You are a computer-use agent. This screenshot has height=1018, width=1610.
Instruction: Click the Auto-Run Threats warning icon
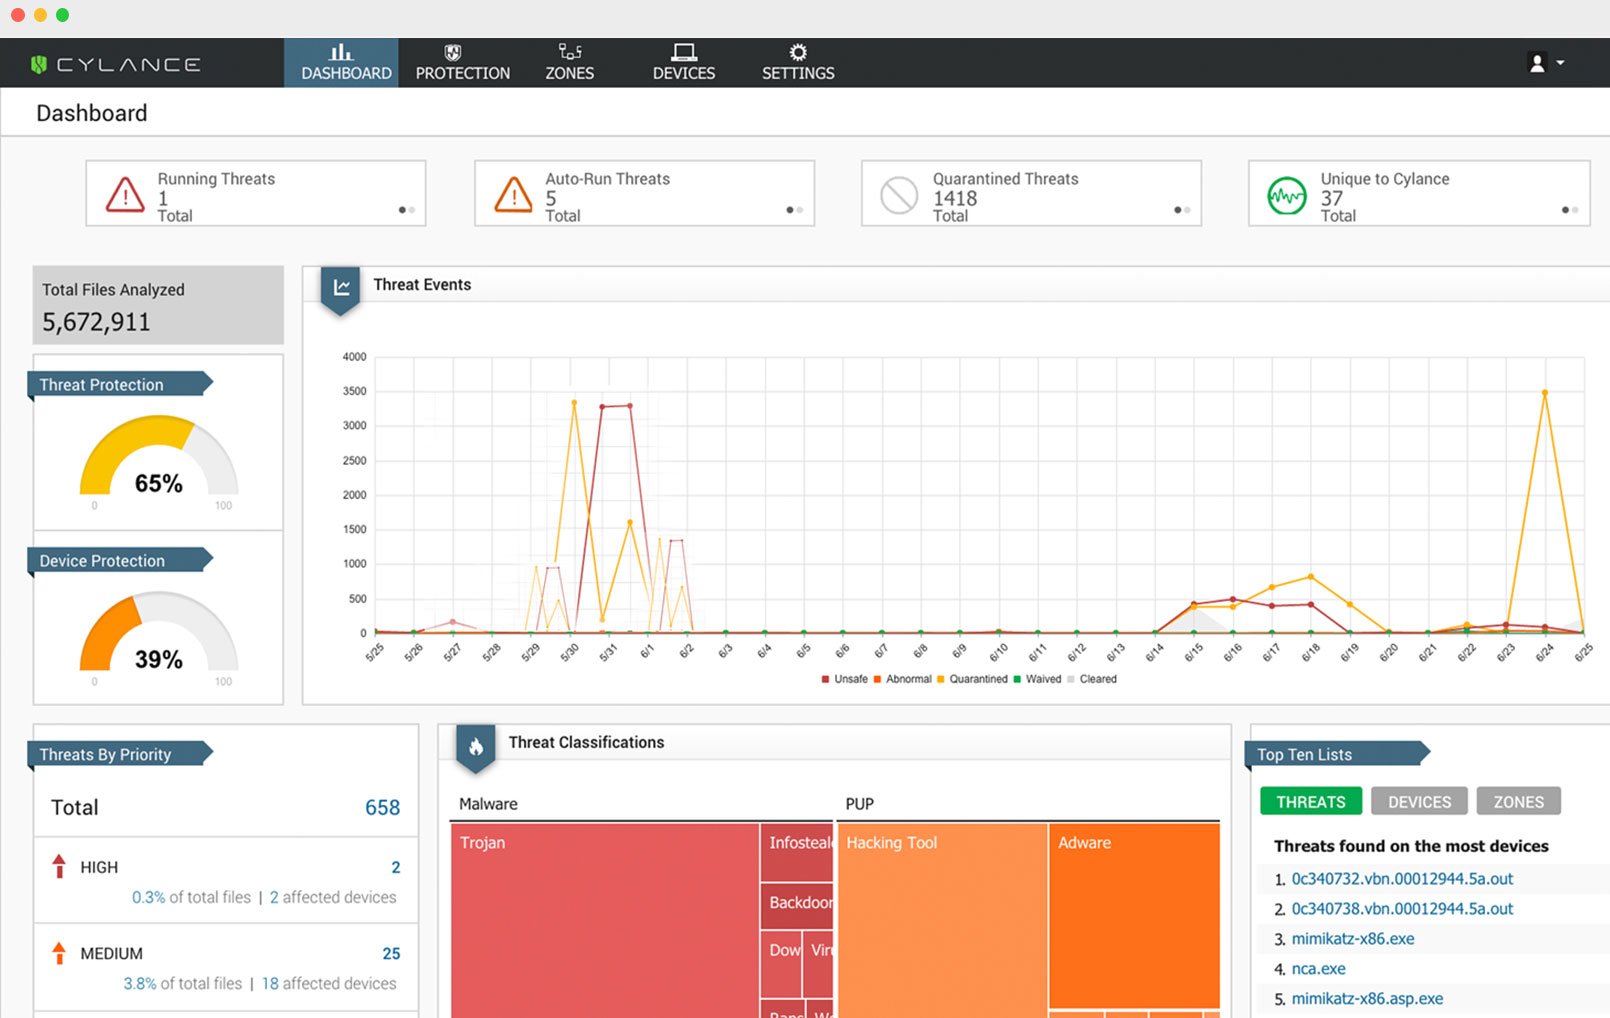pos(513,194)
